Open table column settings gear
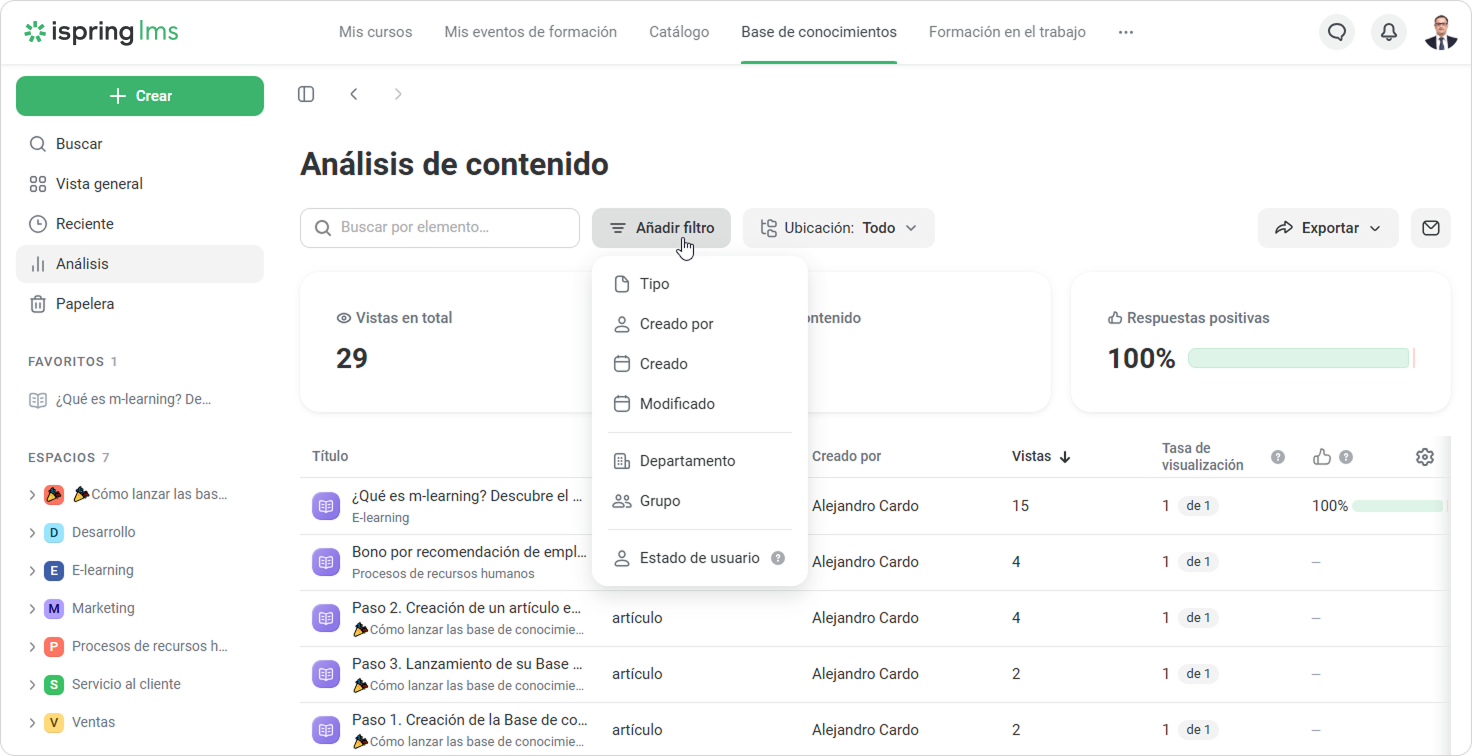This screenshot has width=1472, height=756. (1425, 457)
